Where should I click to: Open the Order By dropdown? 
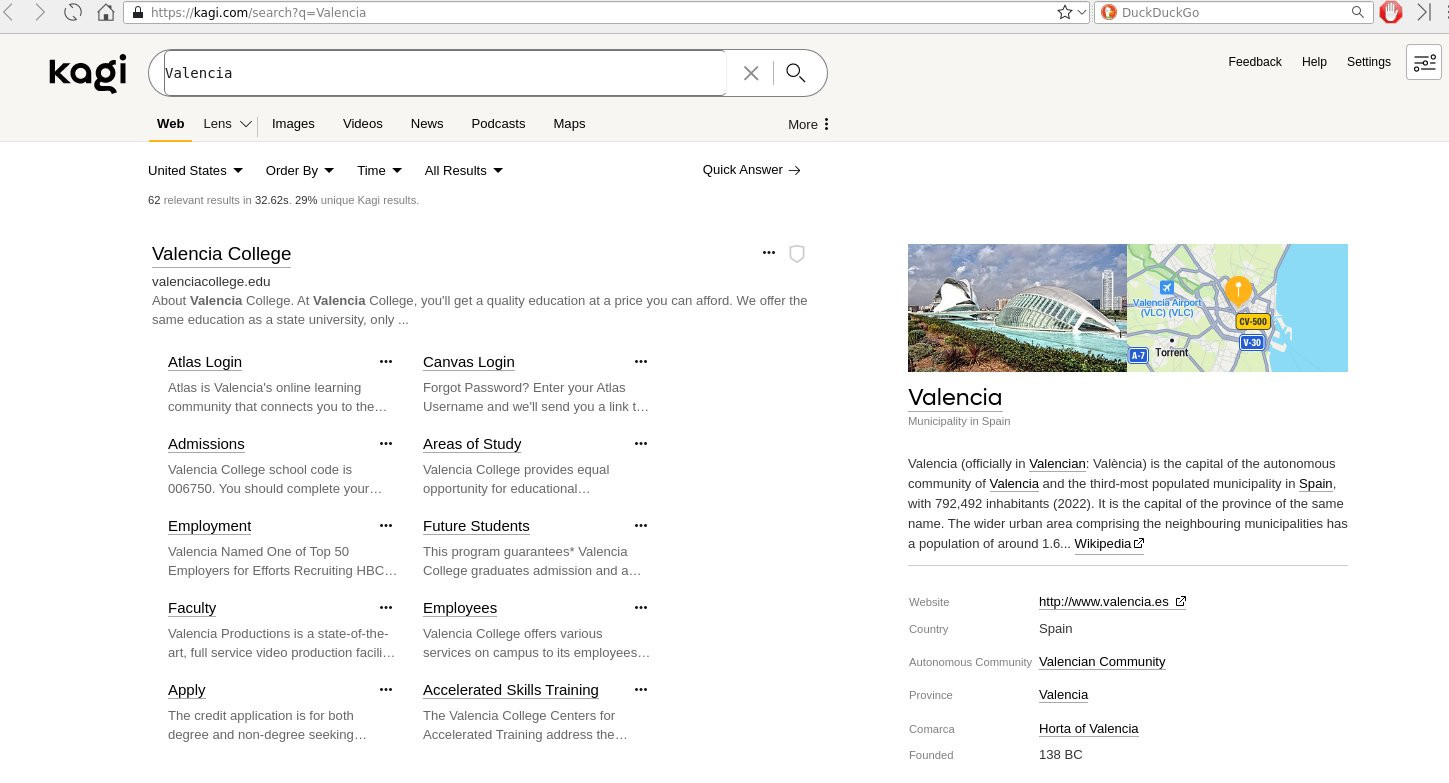(299, 171)
